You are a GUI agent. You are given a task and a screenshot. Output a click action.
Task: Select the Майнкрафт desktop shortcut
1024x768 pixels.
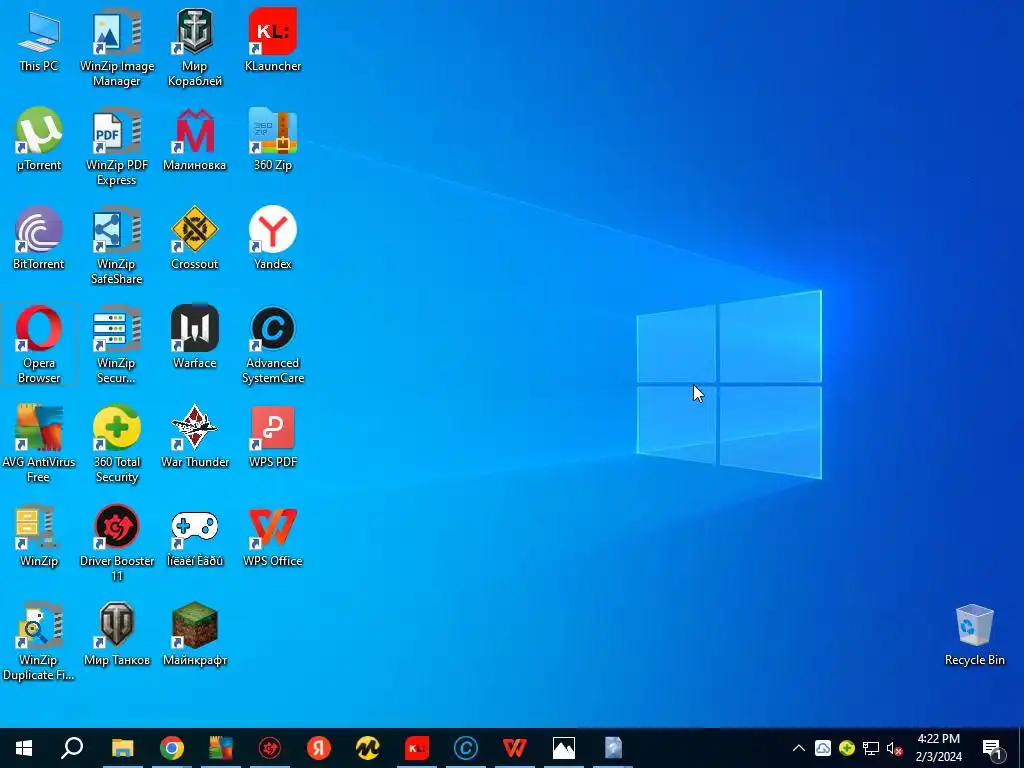(195, 634)
